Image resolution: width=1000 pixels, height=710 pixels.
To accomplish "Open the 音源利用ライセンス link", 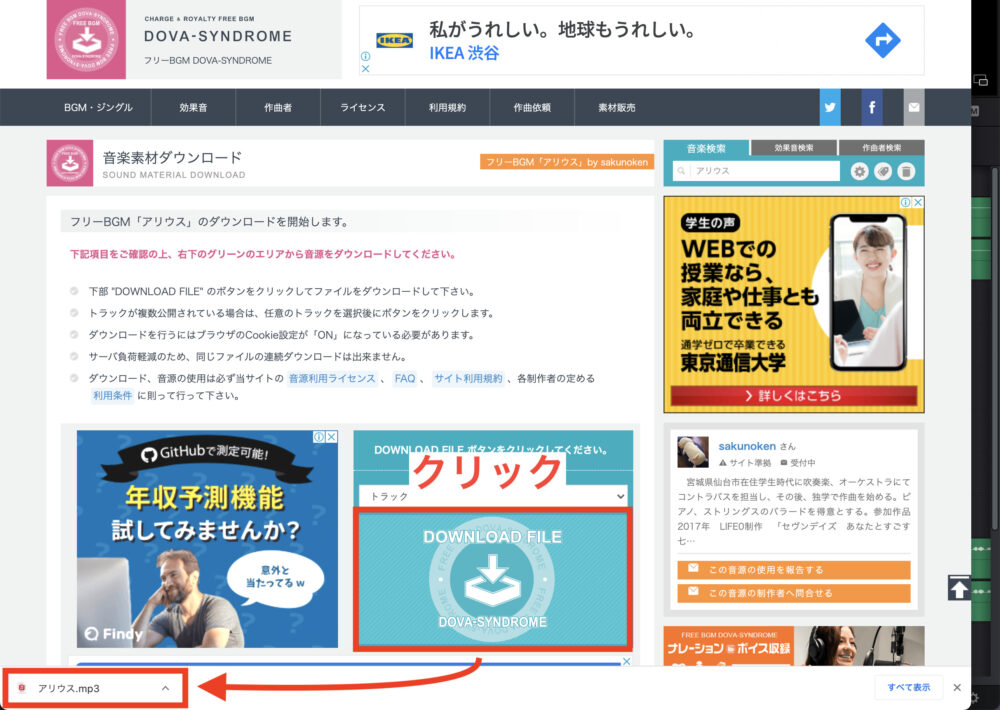I will click(332, 378).
